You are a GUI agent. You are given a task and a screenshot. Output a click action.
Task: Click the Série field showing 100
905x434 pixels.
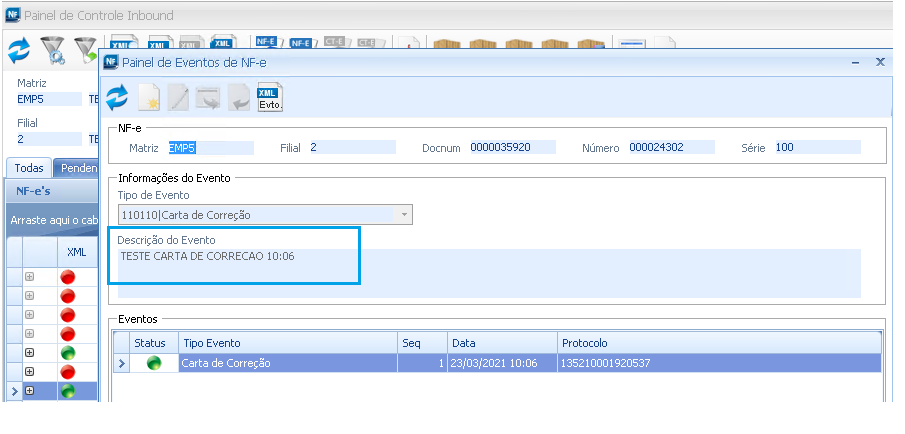(x=818, y=148)
